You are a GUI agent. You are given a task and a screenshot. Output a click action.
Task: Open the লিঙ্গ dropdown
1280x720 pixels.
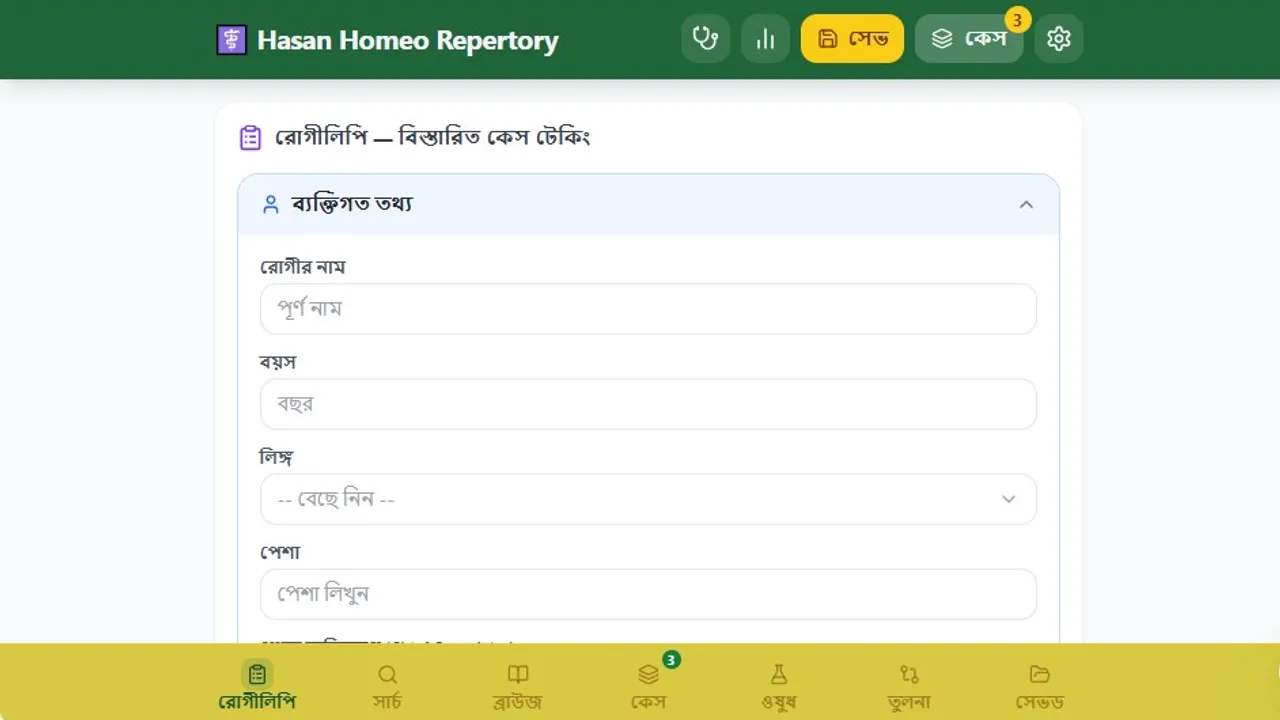tap(648, 499)
